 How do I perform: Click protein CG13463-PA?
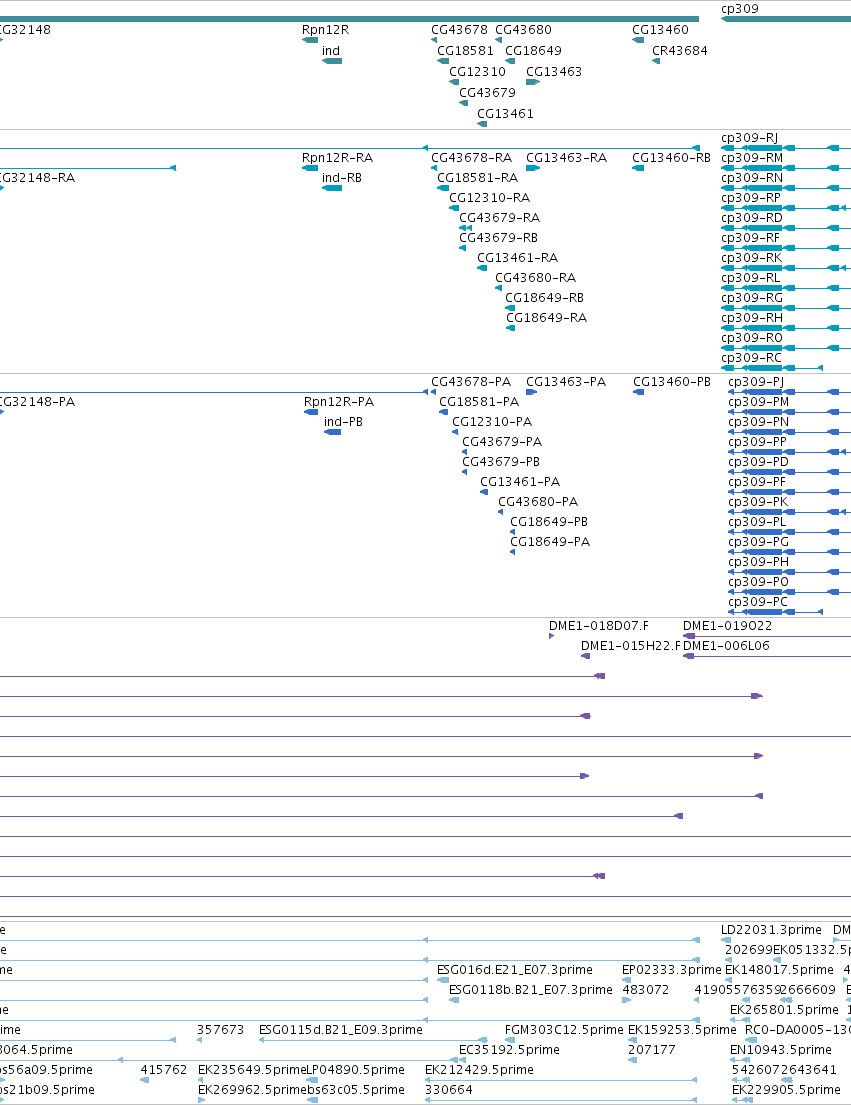coord(566,382)
